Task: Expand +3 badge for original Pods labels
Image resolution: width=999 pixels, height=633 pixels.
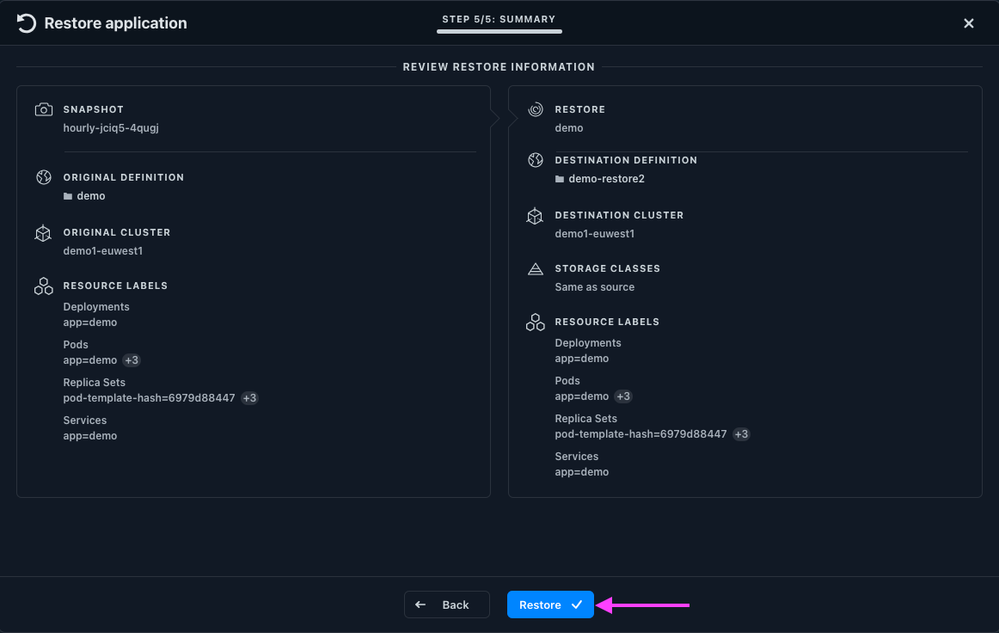Action: 131,360
